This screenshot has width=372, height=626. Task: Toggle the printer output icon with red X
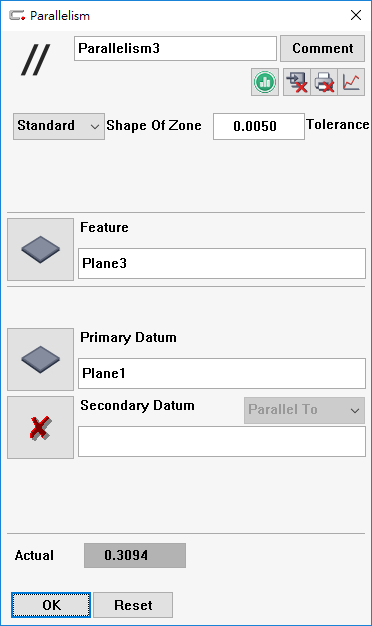(x=324, y=82)
